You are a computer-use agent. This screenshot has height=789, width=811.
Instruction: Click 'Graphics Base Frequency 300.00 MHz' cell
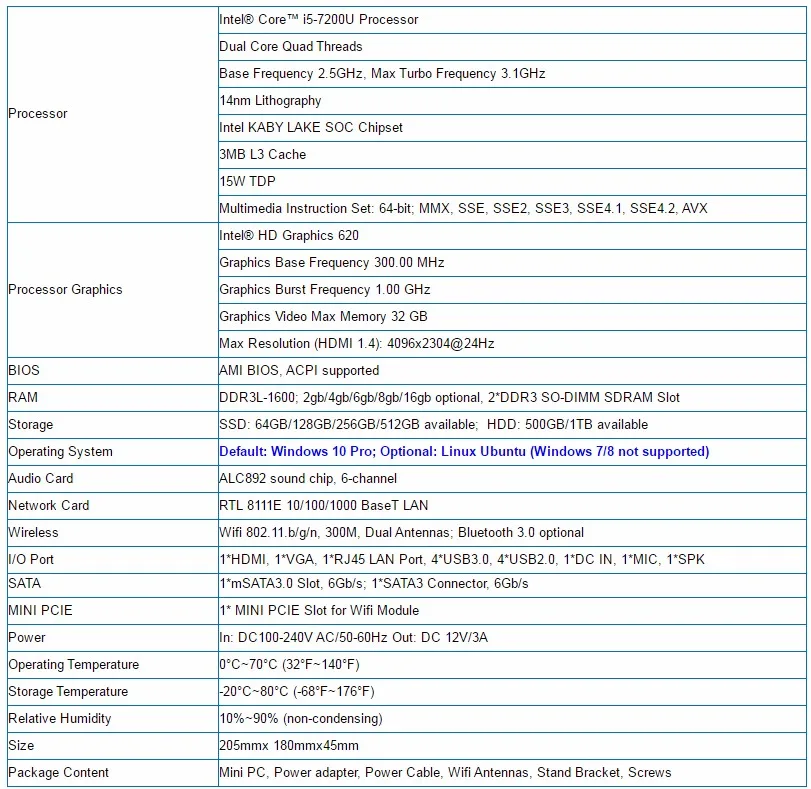click(512, 262)
